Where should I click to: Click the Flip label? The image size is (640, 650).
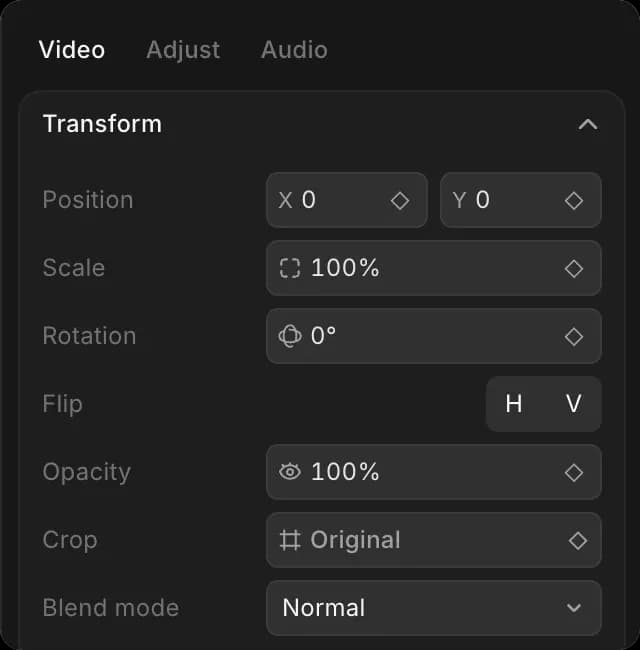(x=63, y=404)
